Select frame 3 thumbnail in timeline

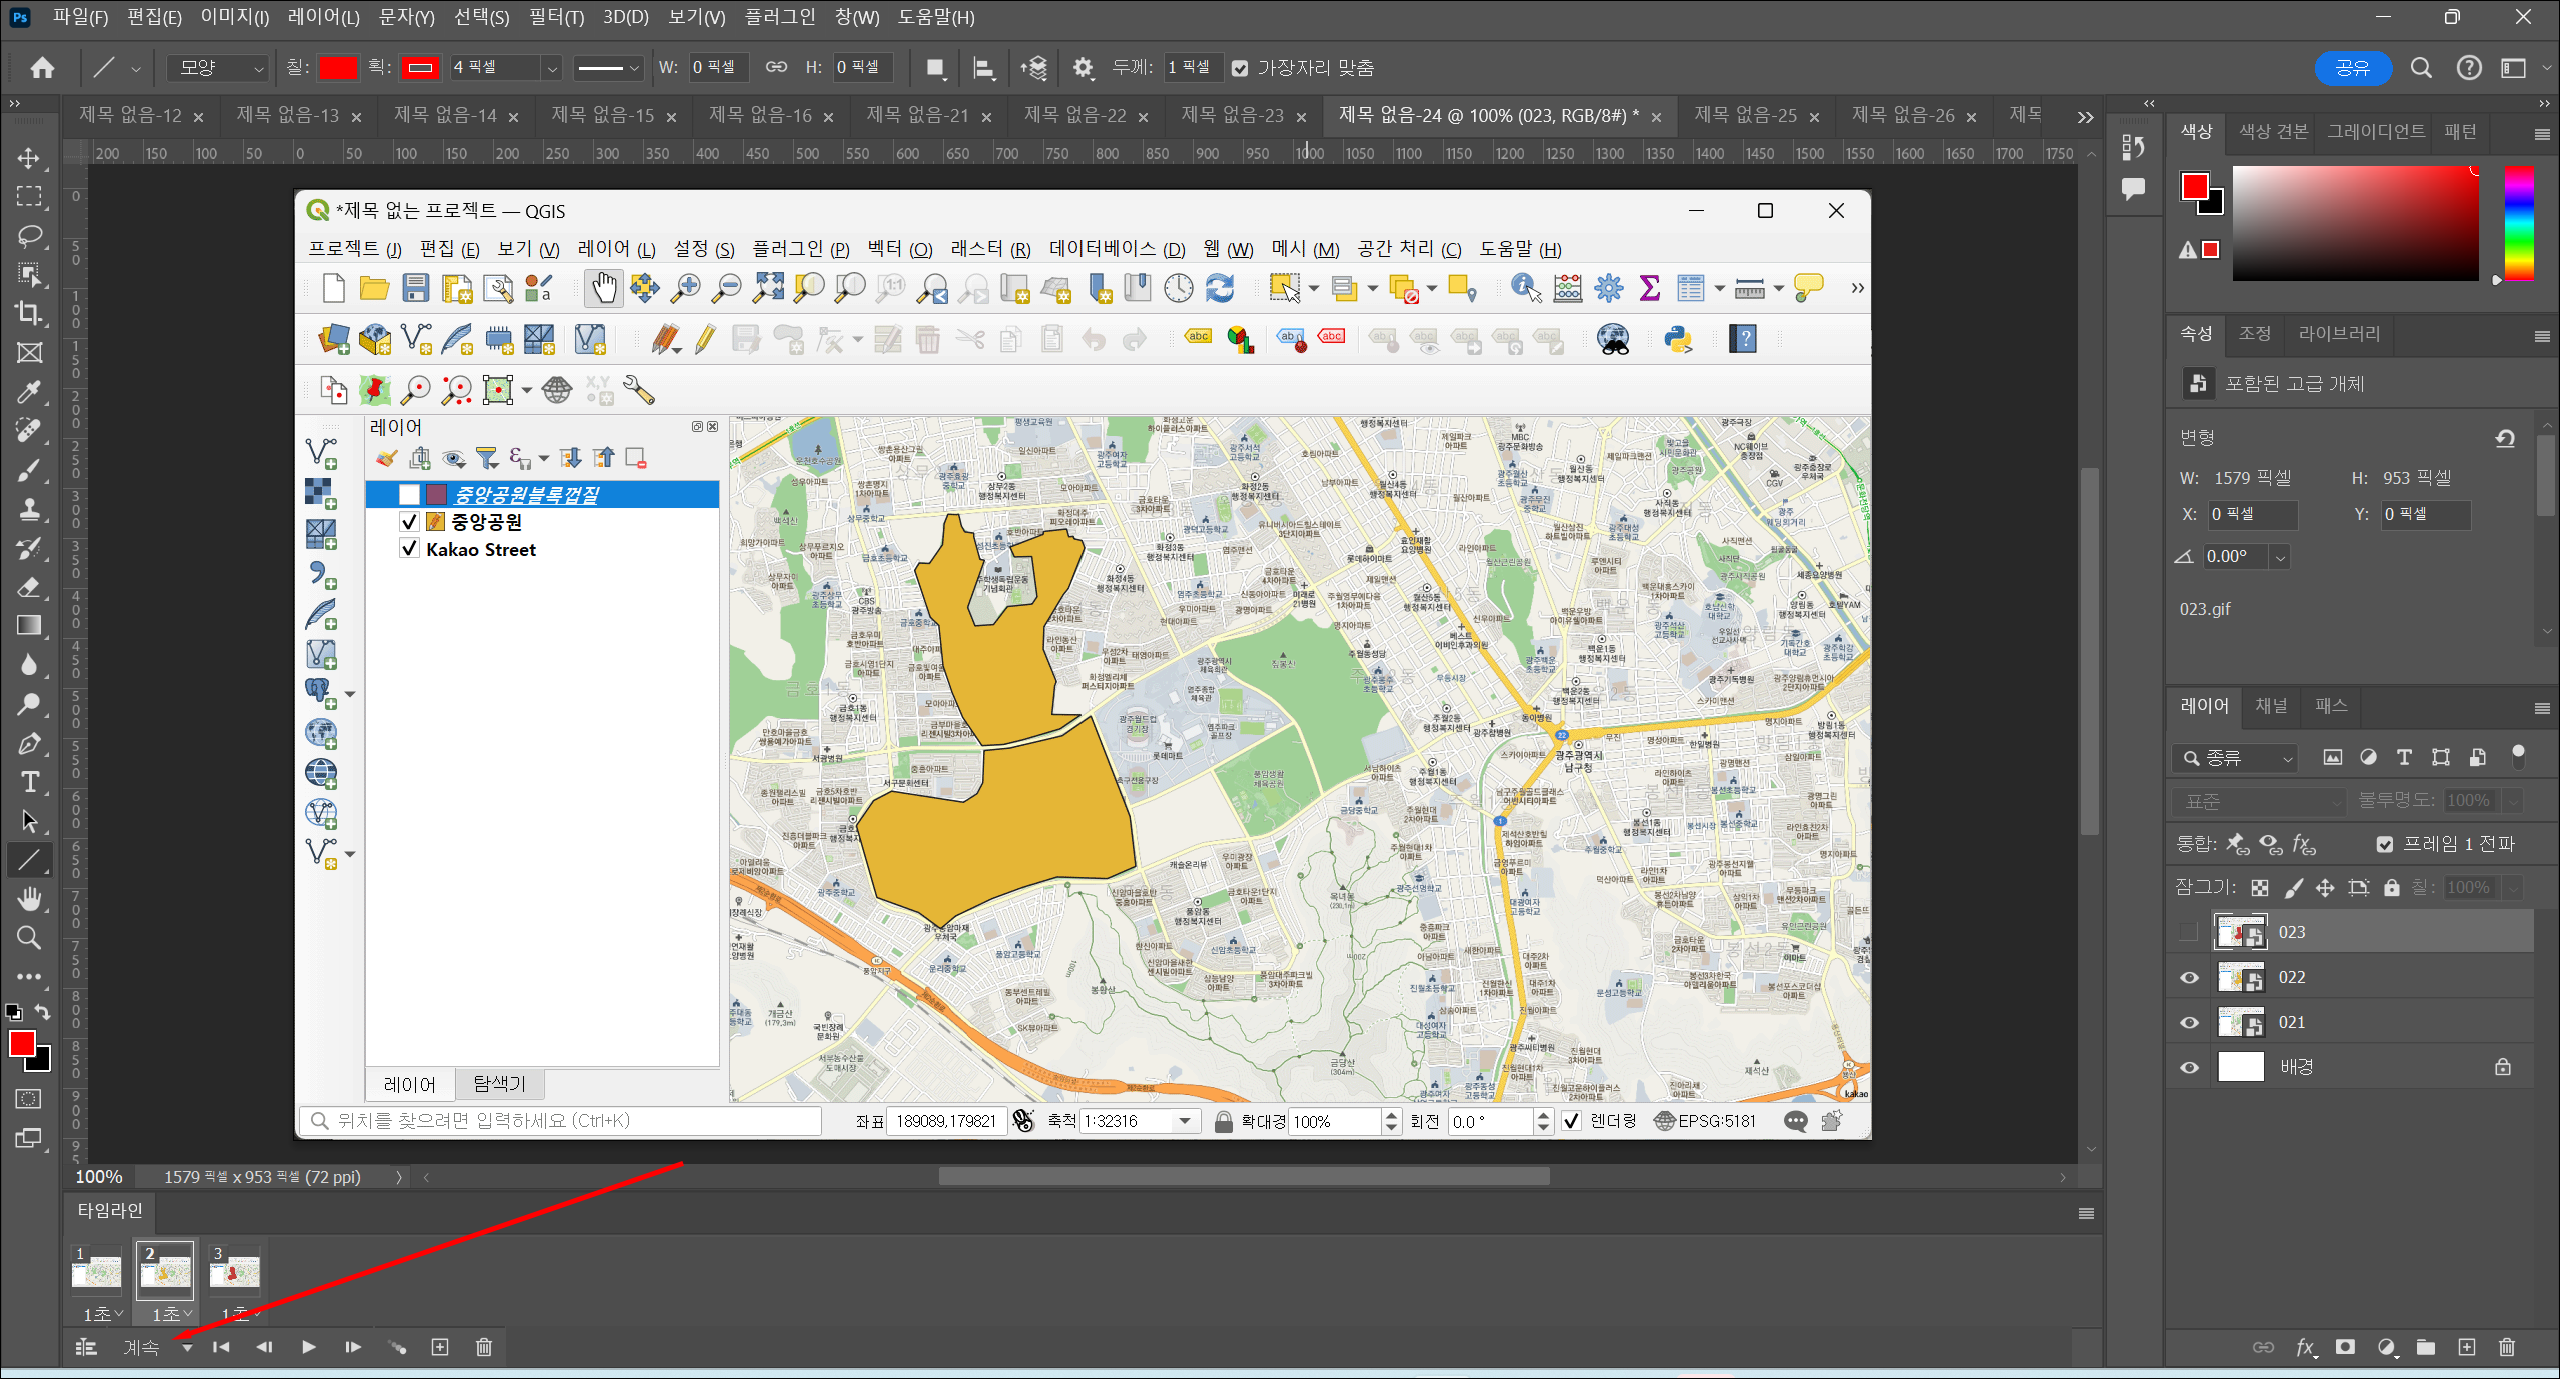pyautogui.click(x=234, y=1271)
